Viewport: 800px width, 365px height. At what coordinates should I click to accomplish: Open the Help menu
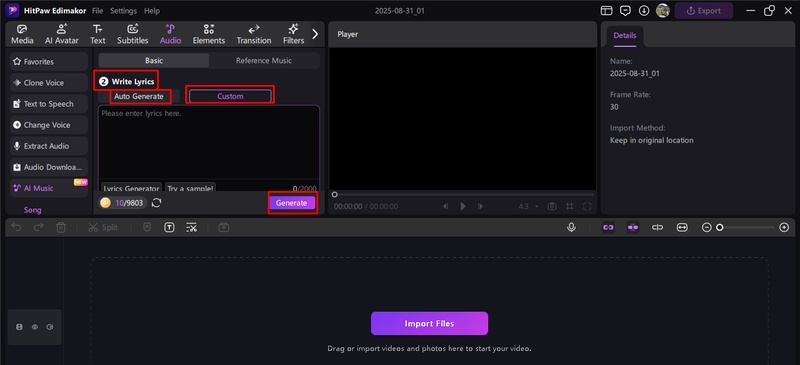pos(152,11)
